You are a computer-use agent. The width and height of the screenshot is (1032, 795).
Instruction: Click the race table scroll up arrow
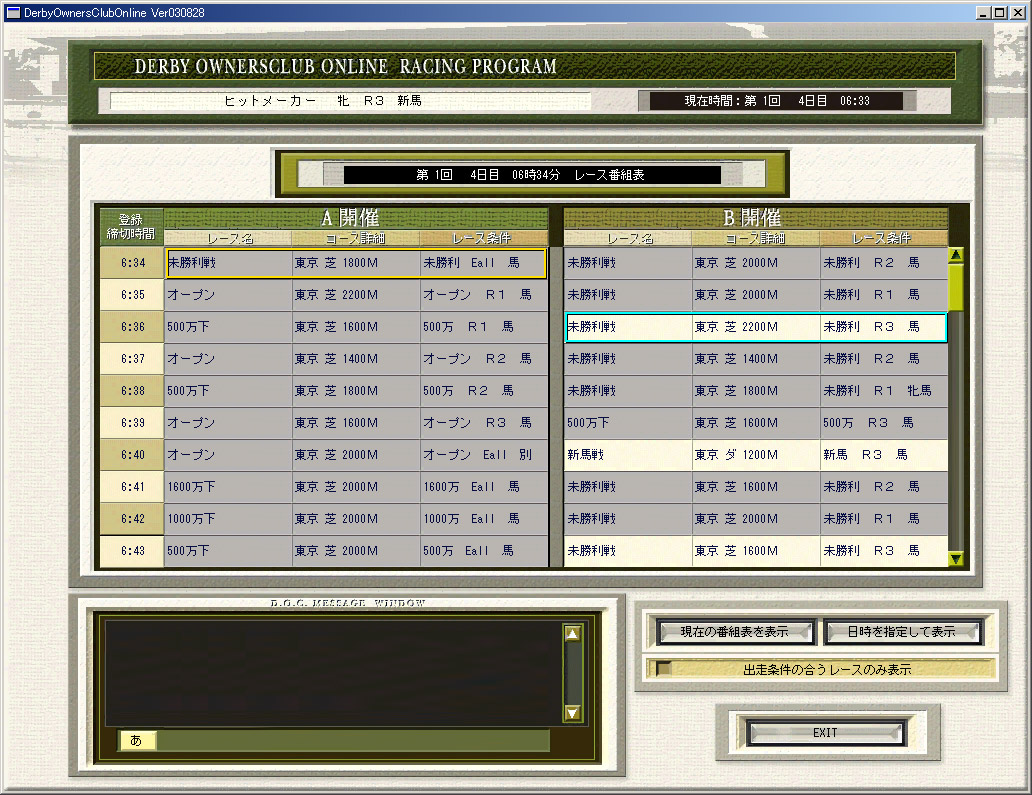click(956, 255)
